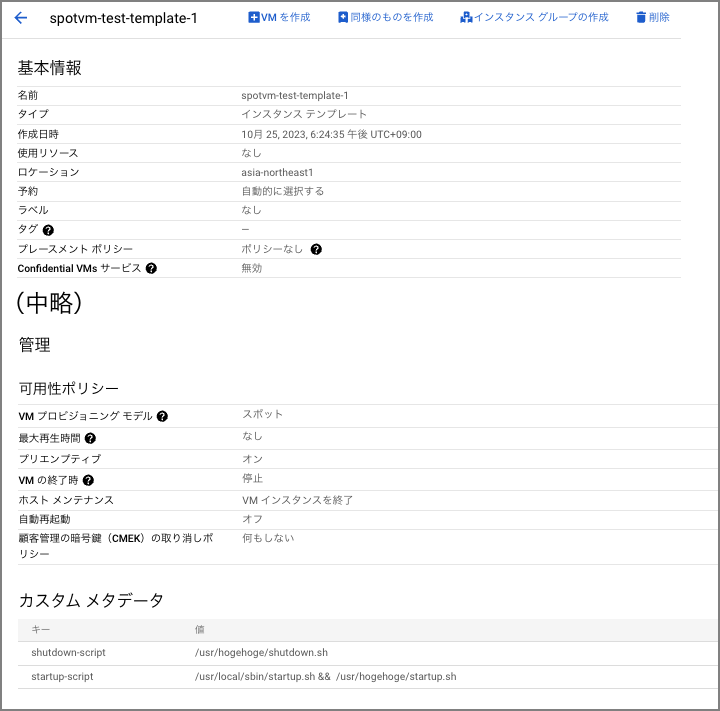Select インスタンス グループの作成 in toolbar
The image size is (720, 711).
541,18
